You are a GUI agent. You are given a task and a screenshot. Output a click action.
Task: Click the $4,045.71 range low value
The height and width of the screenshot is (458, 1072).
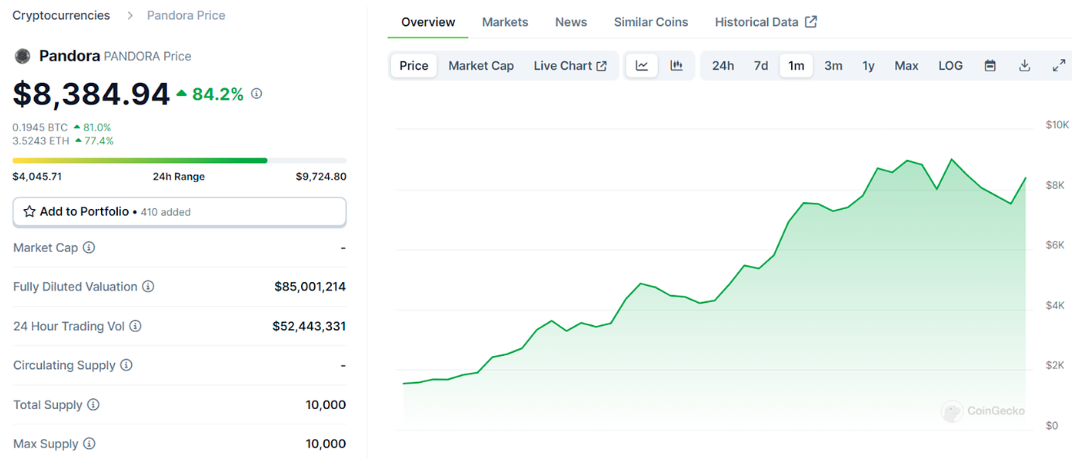tap(37, 176)
